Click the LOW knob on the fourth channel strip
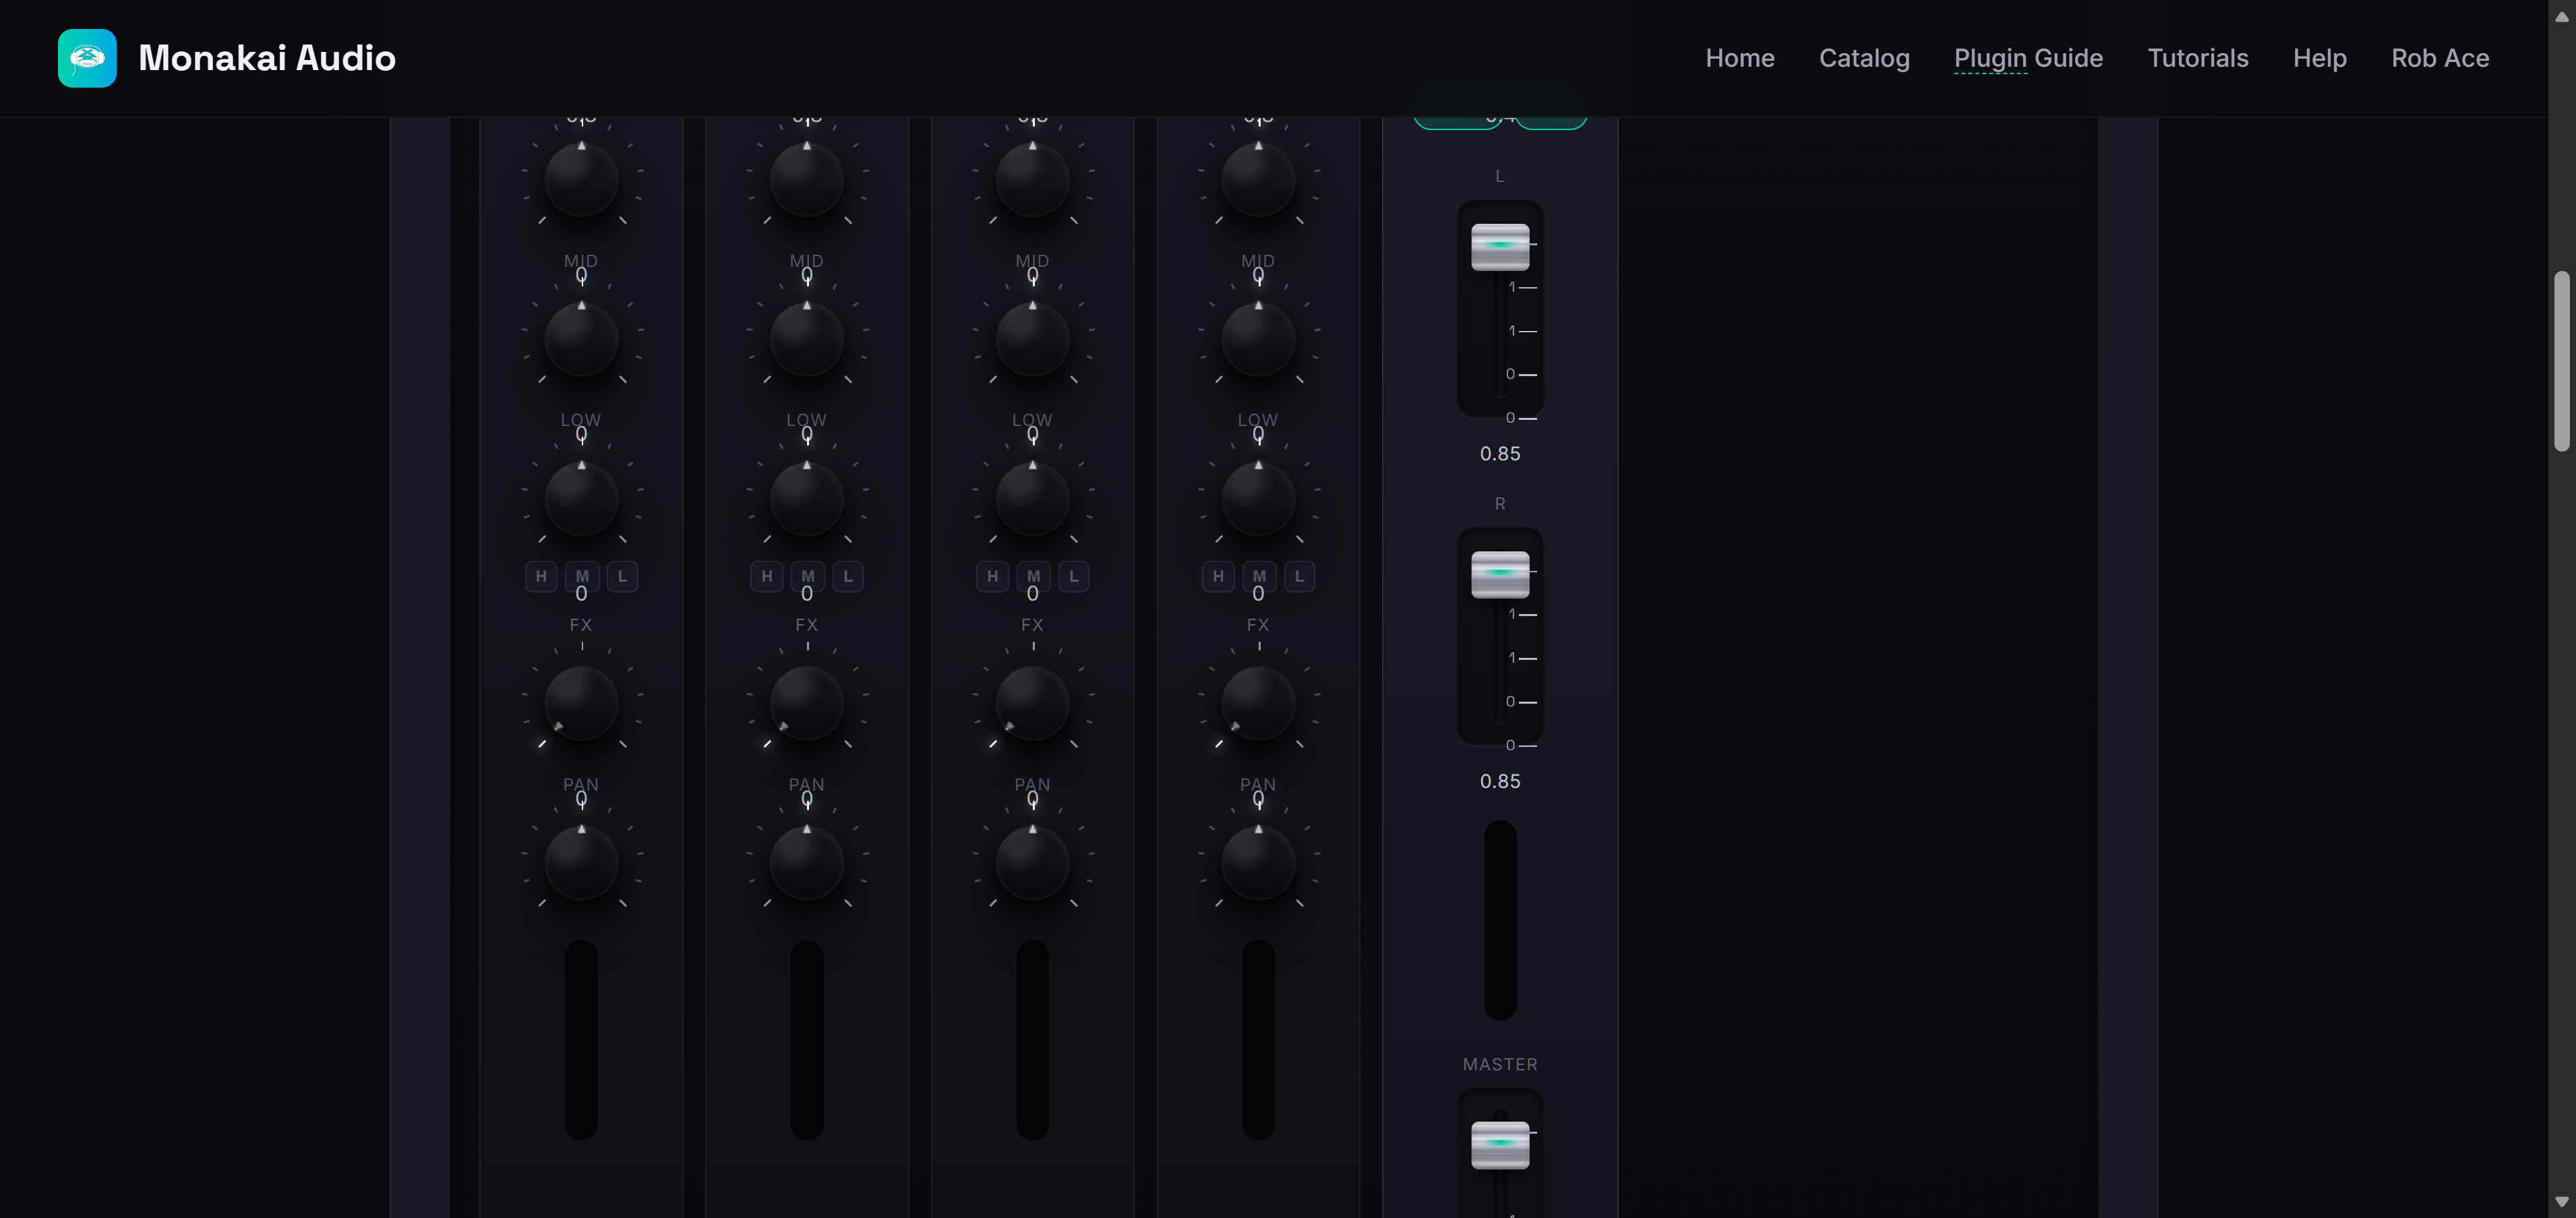2576x1218 pixels. click(1258, 499)
